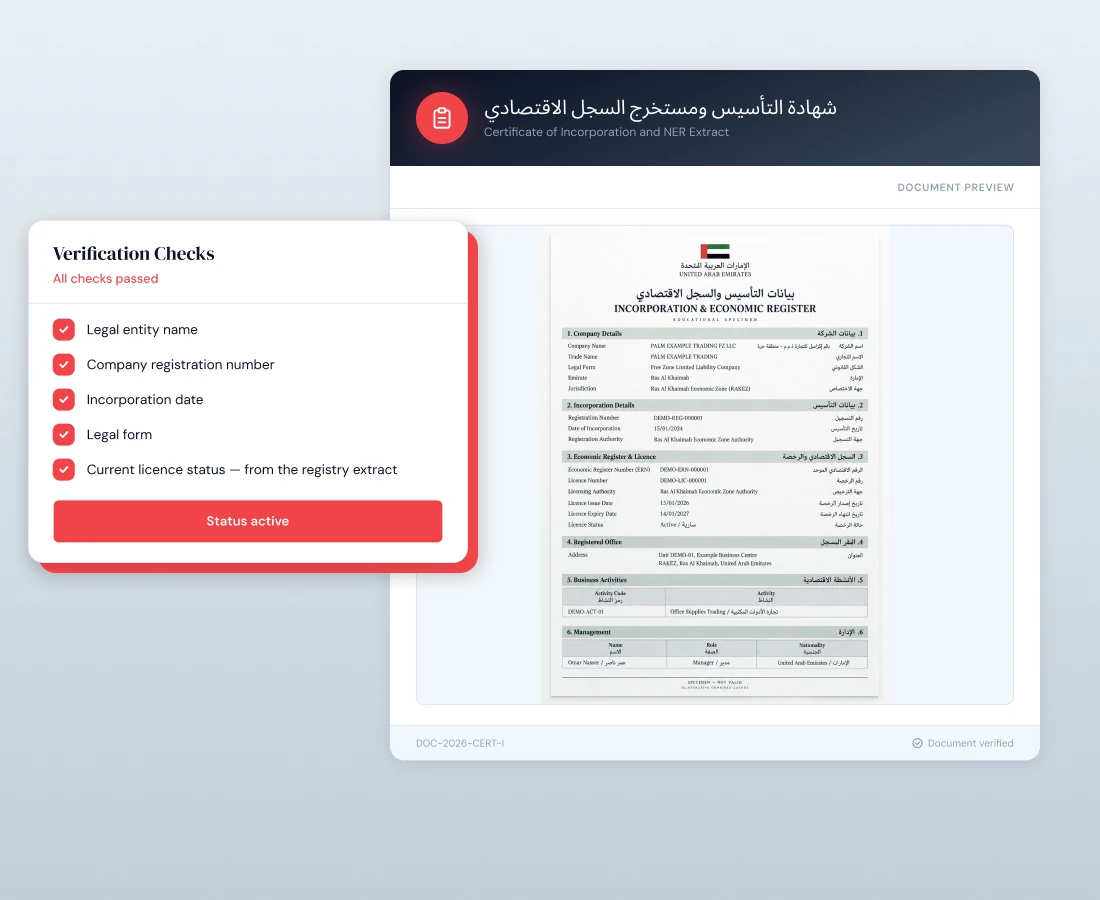Viewport: 1100px width, 900px height.
Task: Click the DEMO-REG-000001 registration number
Action: click(x=678, y=418)
